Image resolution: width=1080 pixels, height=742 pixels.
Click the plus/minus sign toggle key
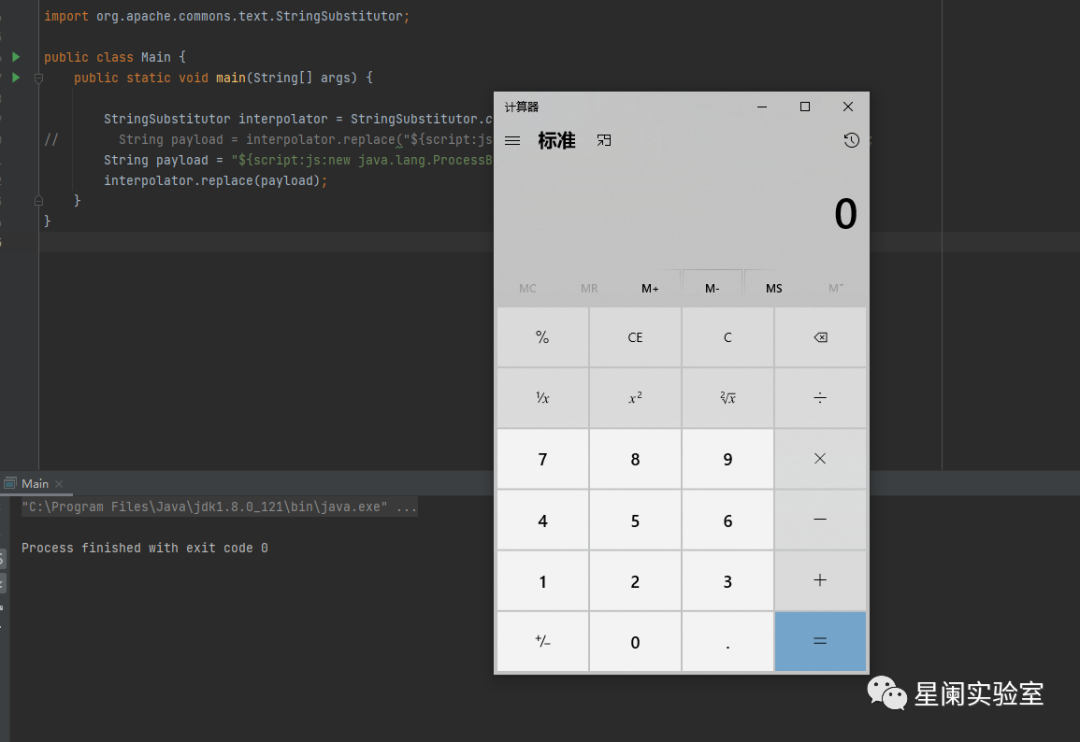pyautogui.click(x=543, y=641)
